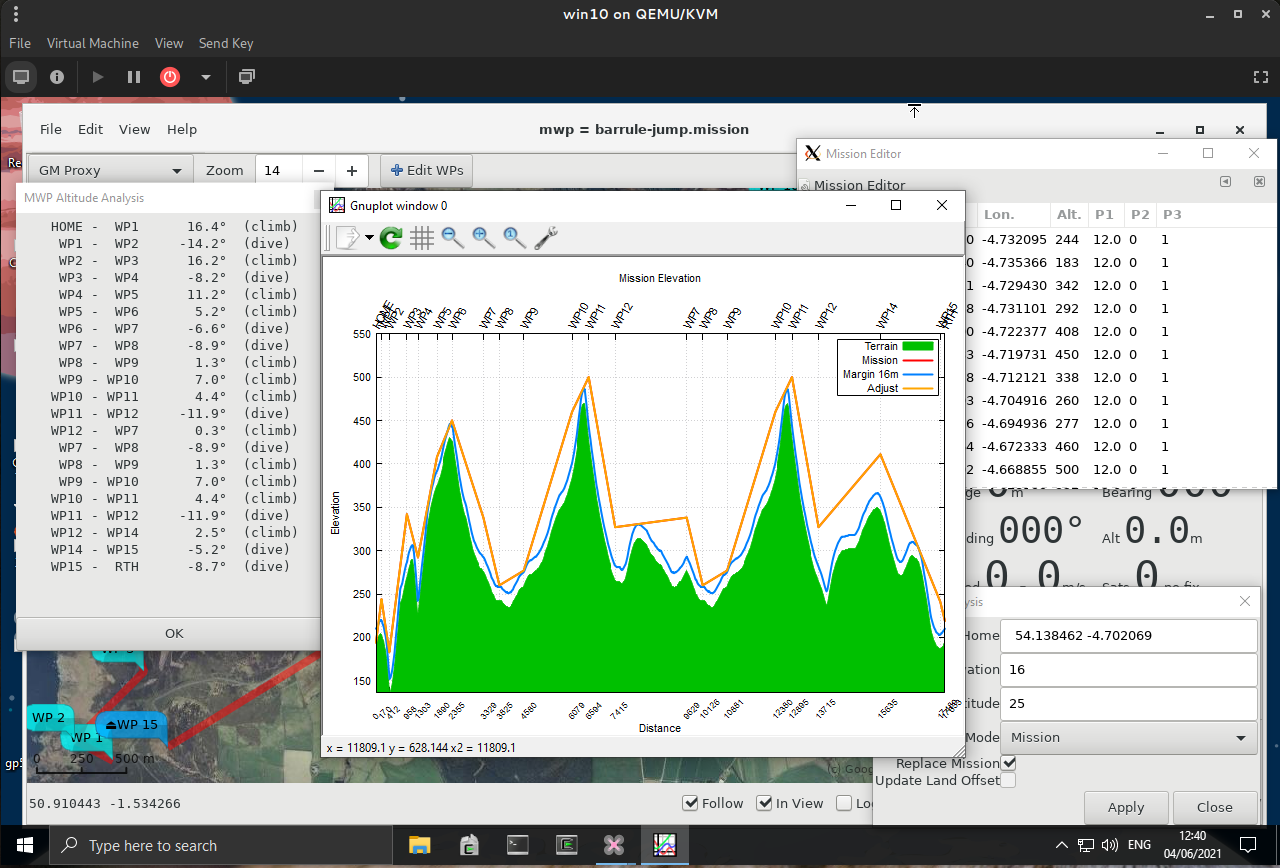
Task: Click the input field showing 25
Action: click(x=1129, y=703)
